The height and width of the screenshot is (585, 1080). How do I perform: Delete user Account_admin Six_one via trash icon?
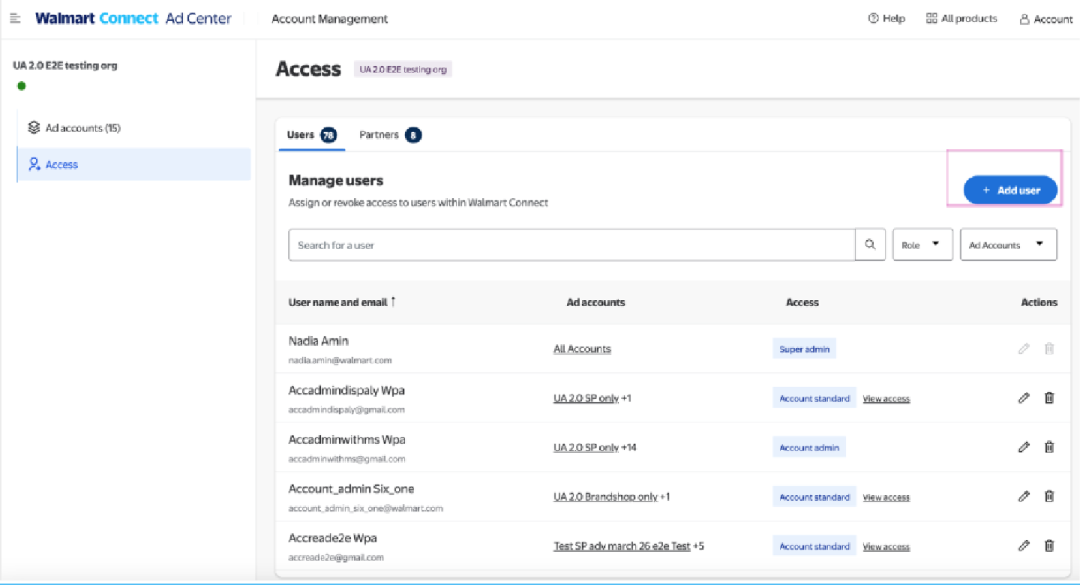coord(1049,496)
